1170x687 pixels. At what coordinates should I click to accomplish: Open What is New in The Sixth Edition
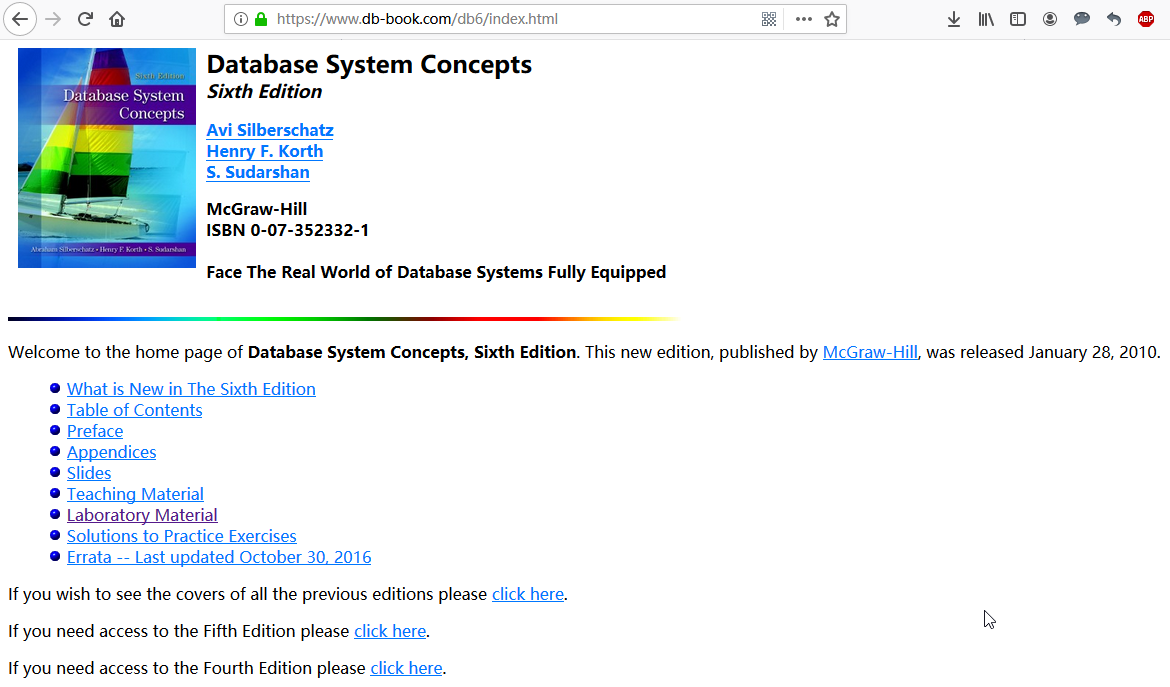coord(191,389)
